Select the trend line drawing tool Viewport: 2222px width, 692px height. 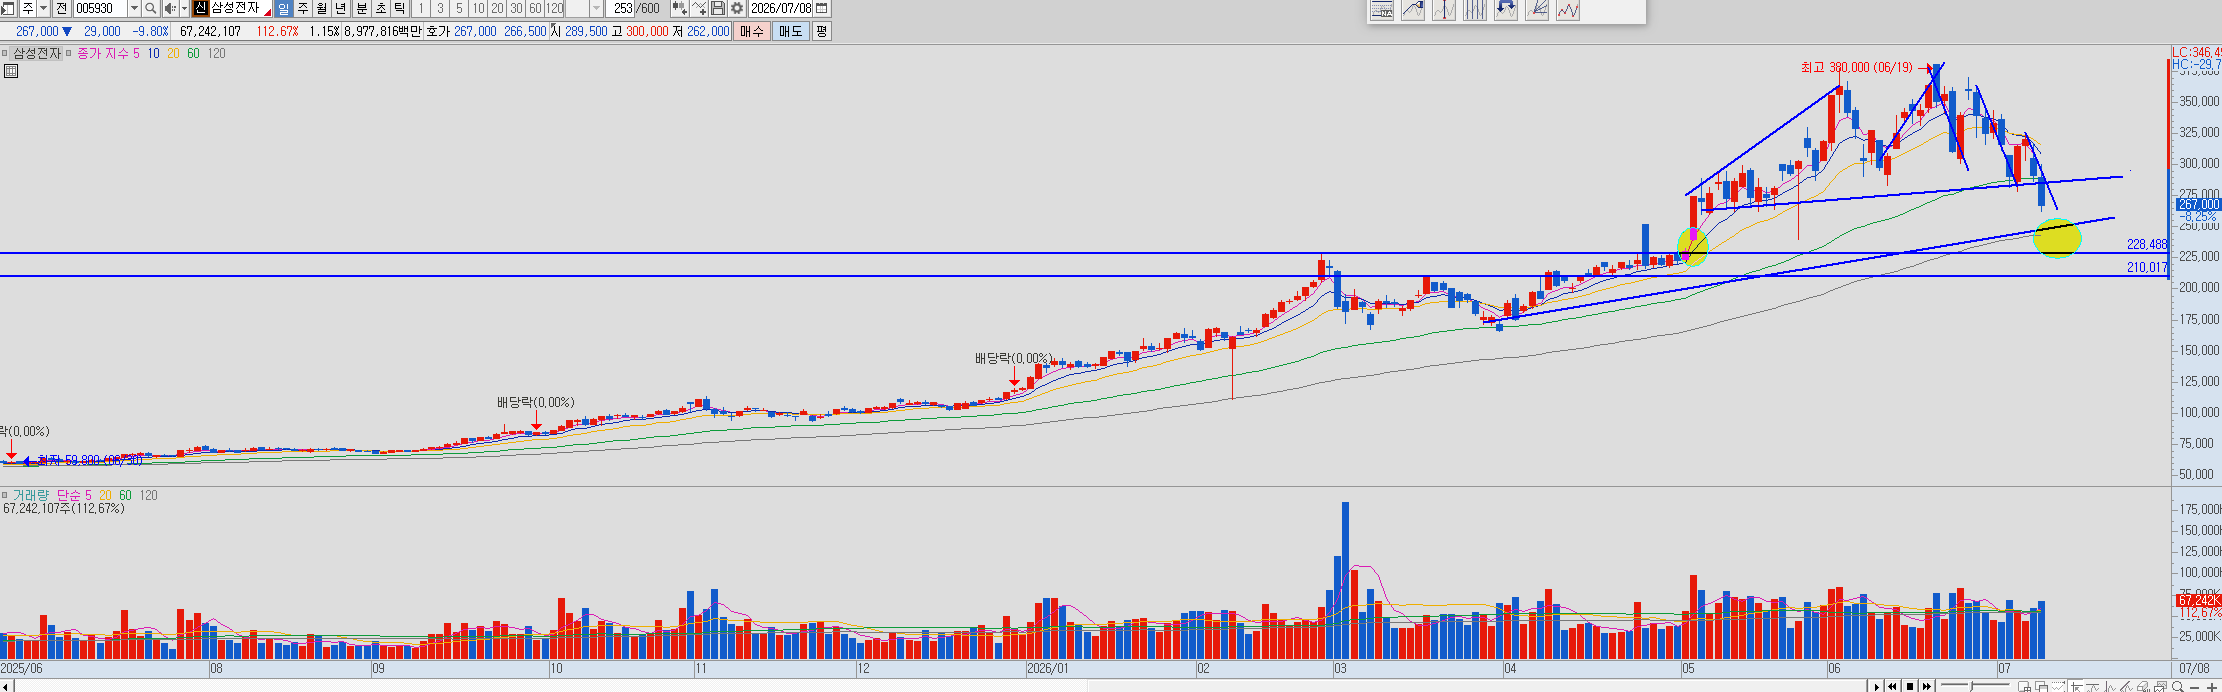1413,10
